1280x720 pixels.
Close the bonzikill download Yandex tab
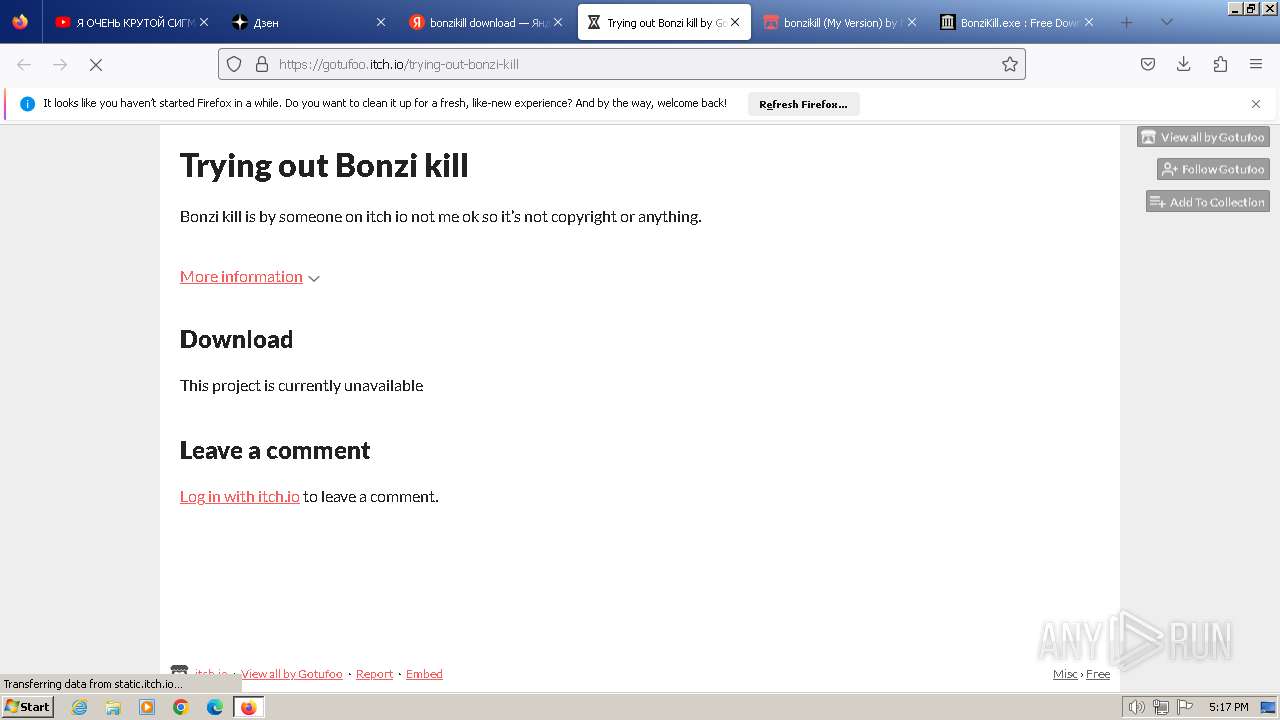(558, 22)
